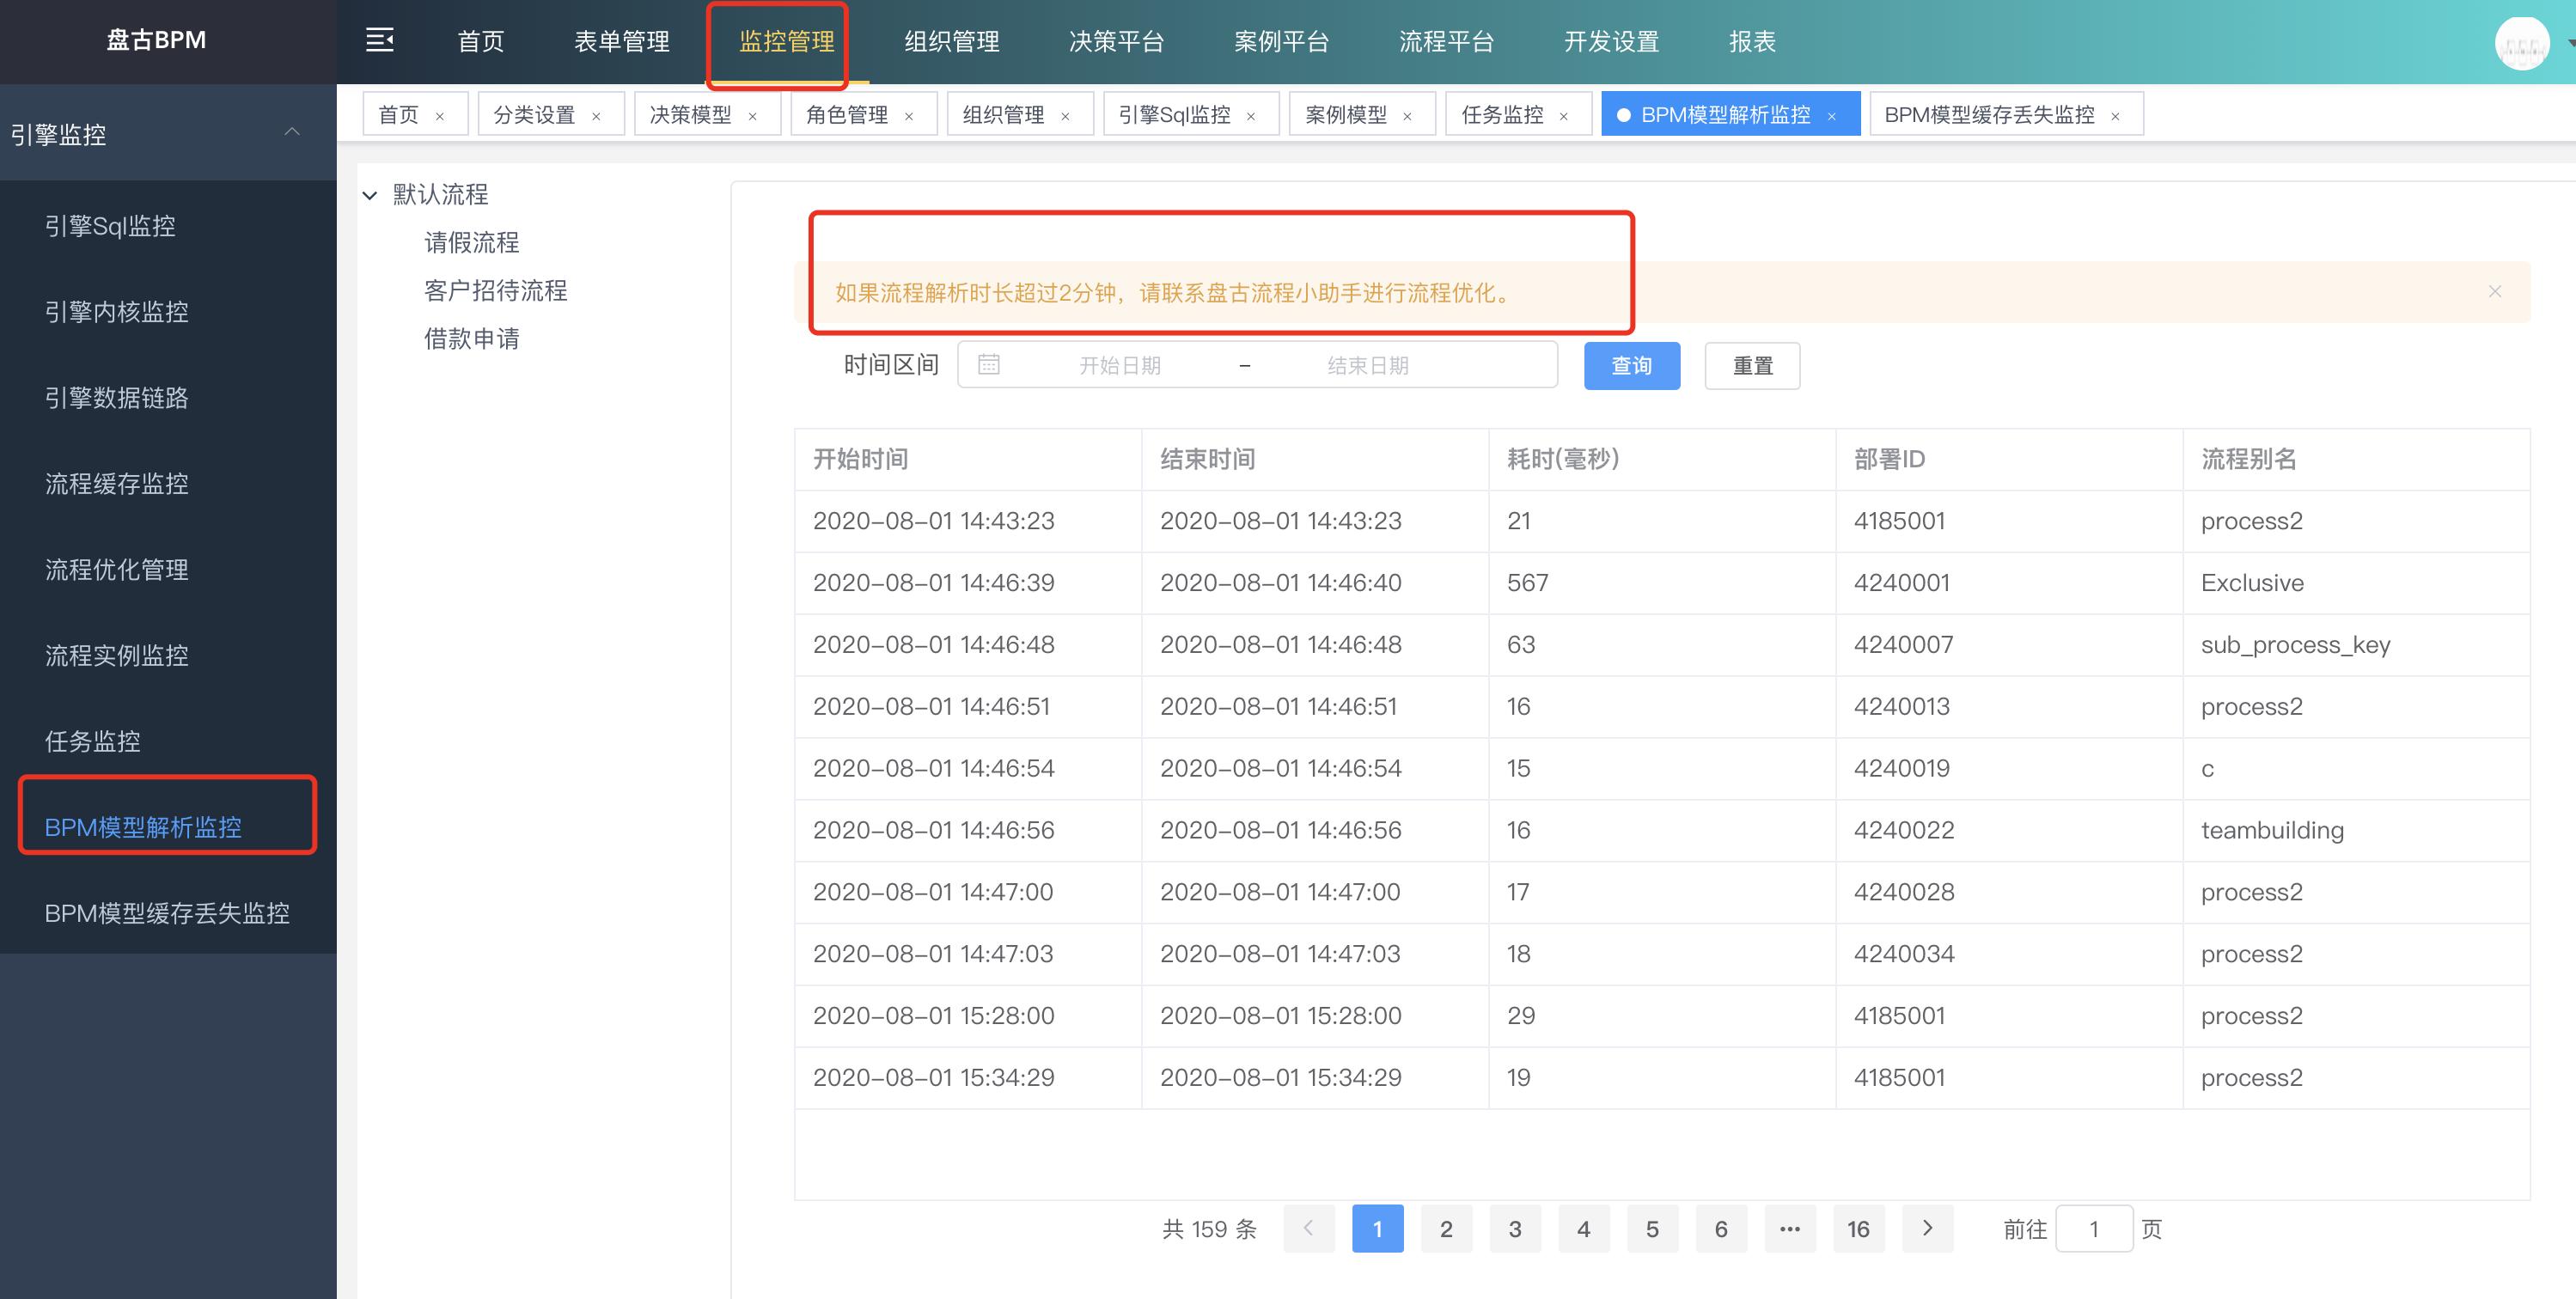
Task: Open 报表 in top navigation
Action: pyautogui.click(x=1752, y=41)
